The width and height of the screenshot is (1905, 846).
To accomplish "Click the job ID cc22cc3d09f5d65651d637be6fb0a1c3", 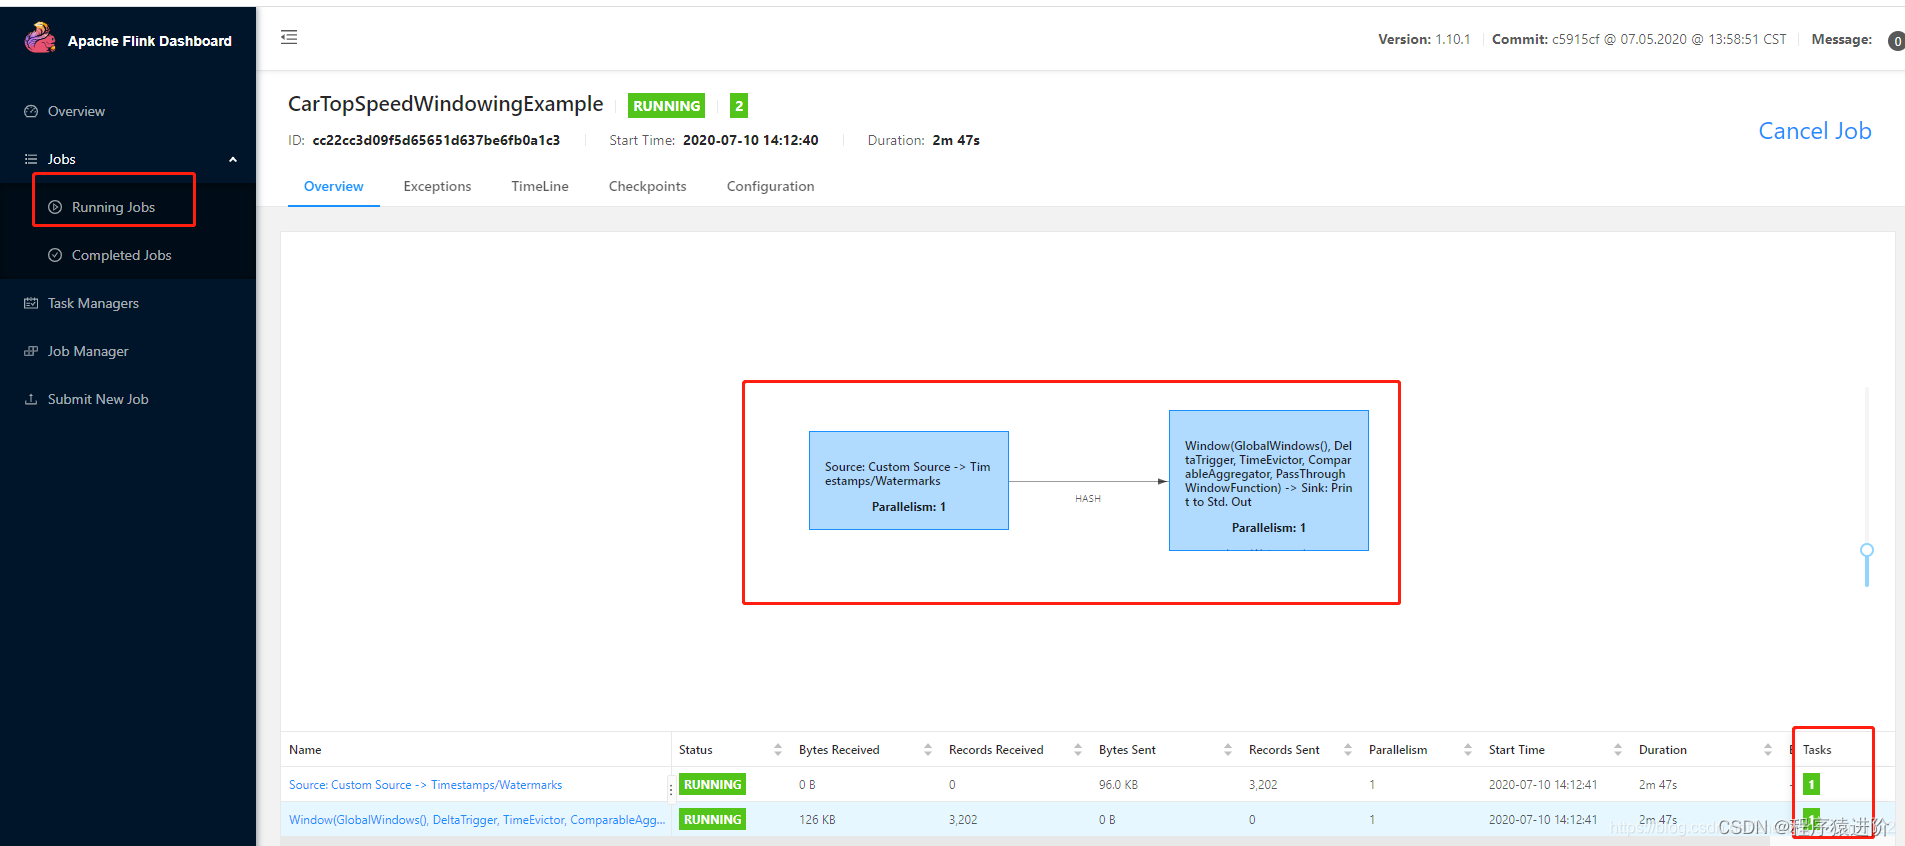I will point(436,140).
